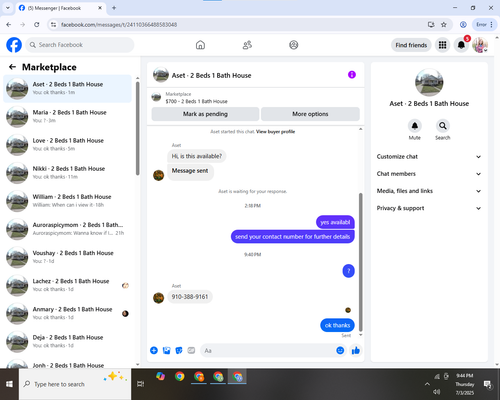Bookmark this page with the star icon

444,24
